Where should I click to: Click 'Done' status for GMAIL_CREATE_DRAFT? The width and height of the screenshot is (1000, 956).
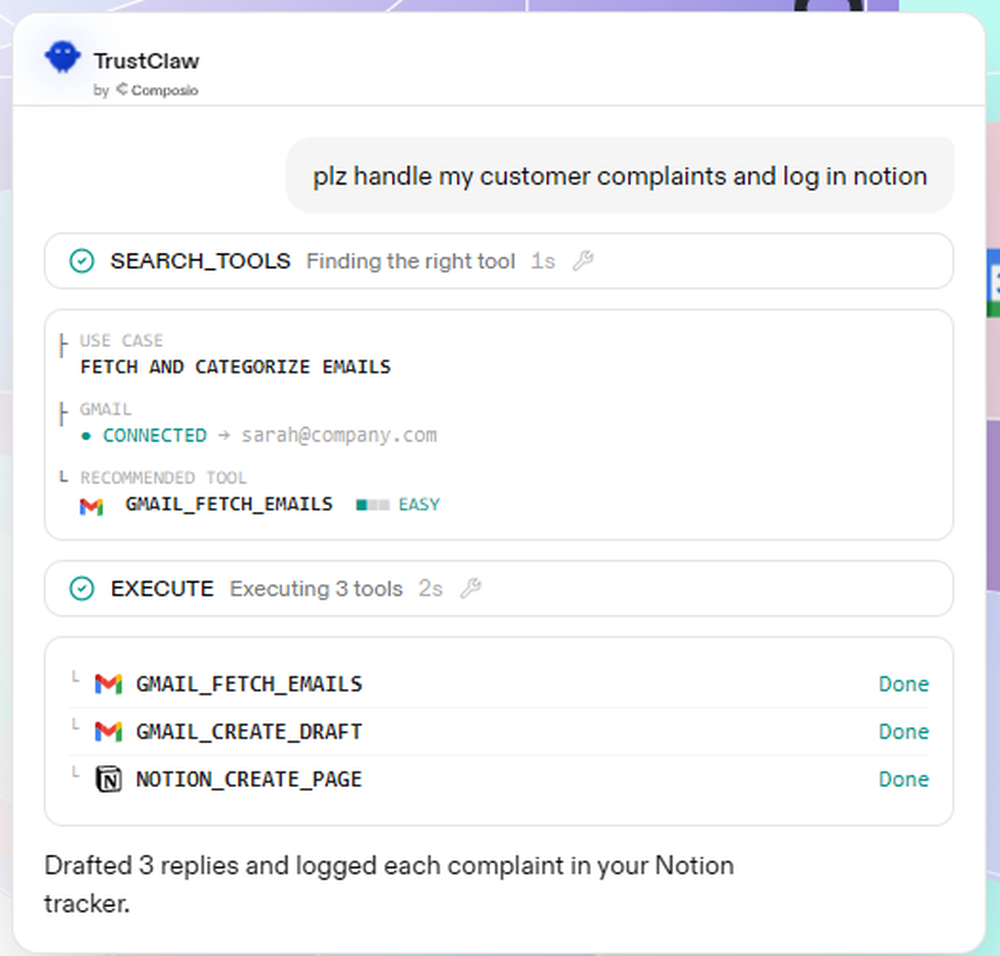tap(904, 732)
